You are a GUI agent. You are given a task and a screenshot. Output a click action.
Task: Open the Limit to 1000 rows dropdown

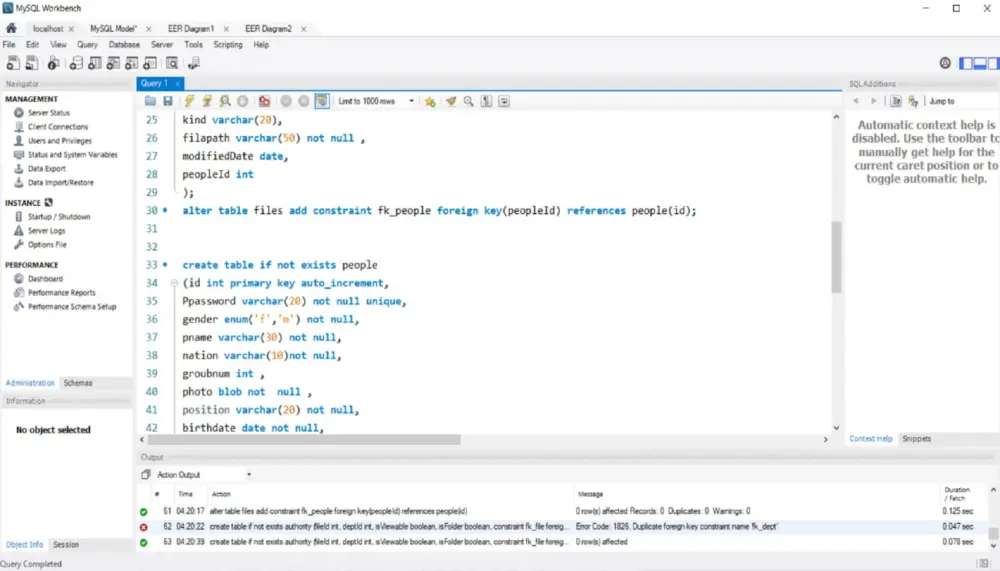click(x=376, y=101)
